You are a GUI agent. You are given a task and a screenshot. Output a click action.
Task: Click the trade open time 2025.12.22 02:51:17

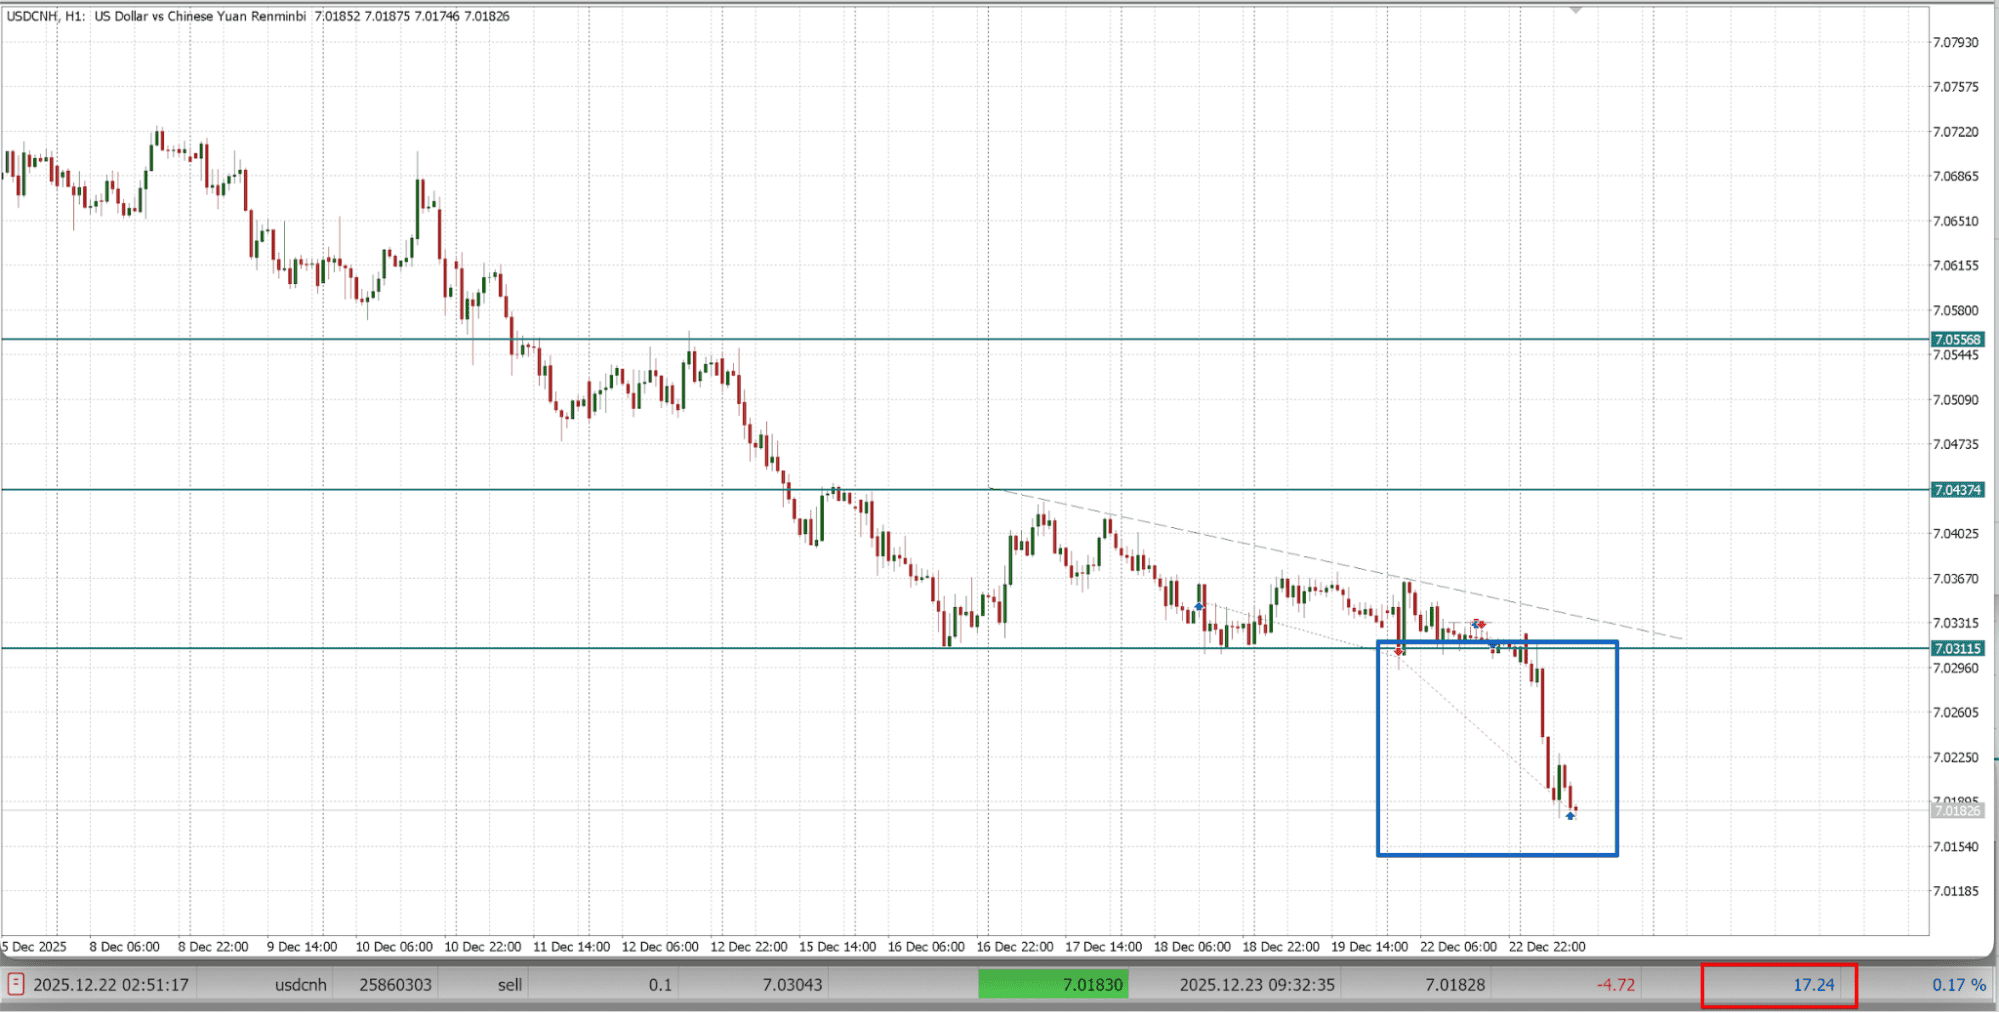point(111,985)
